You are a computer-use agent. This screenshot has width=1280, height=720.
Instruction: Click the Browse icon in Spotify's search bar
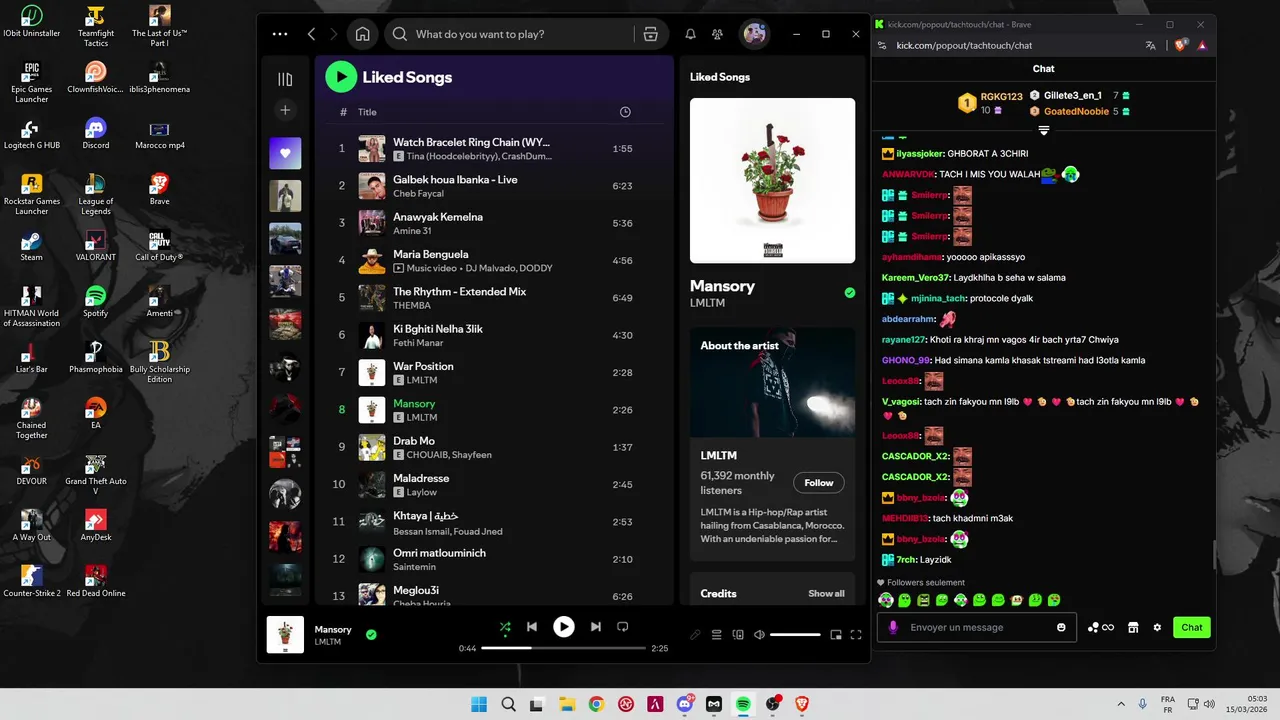[651, 34]
